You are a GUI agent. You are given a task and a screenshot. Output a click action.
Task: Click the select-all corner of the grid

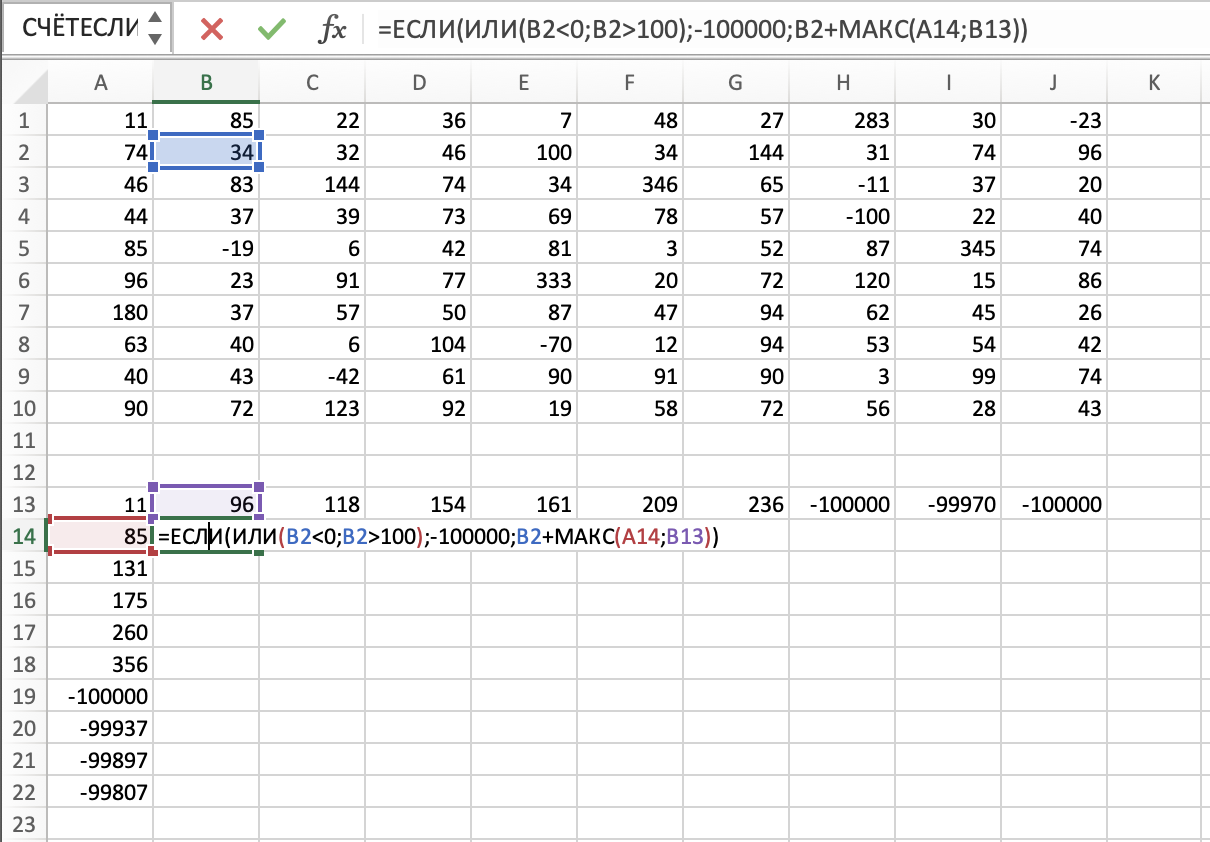coord(24,84)
